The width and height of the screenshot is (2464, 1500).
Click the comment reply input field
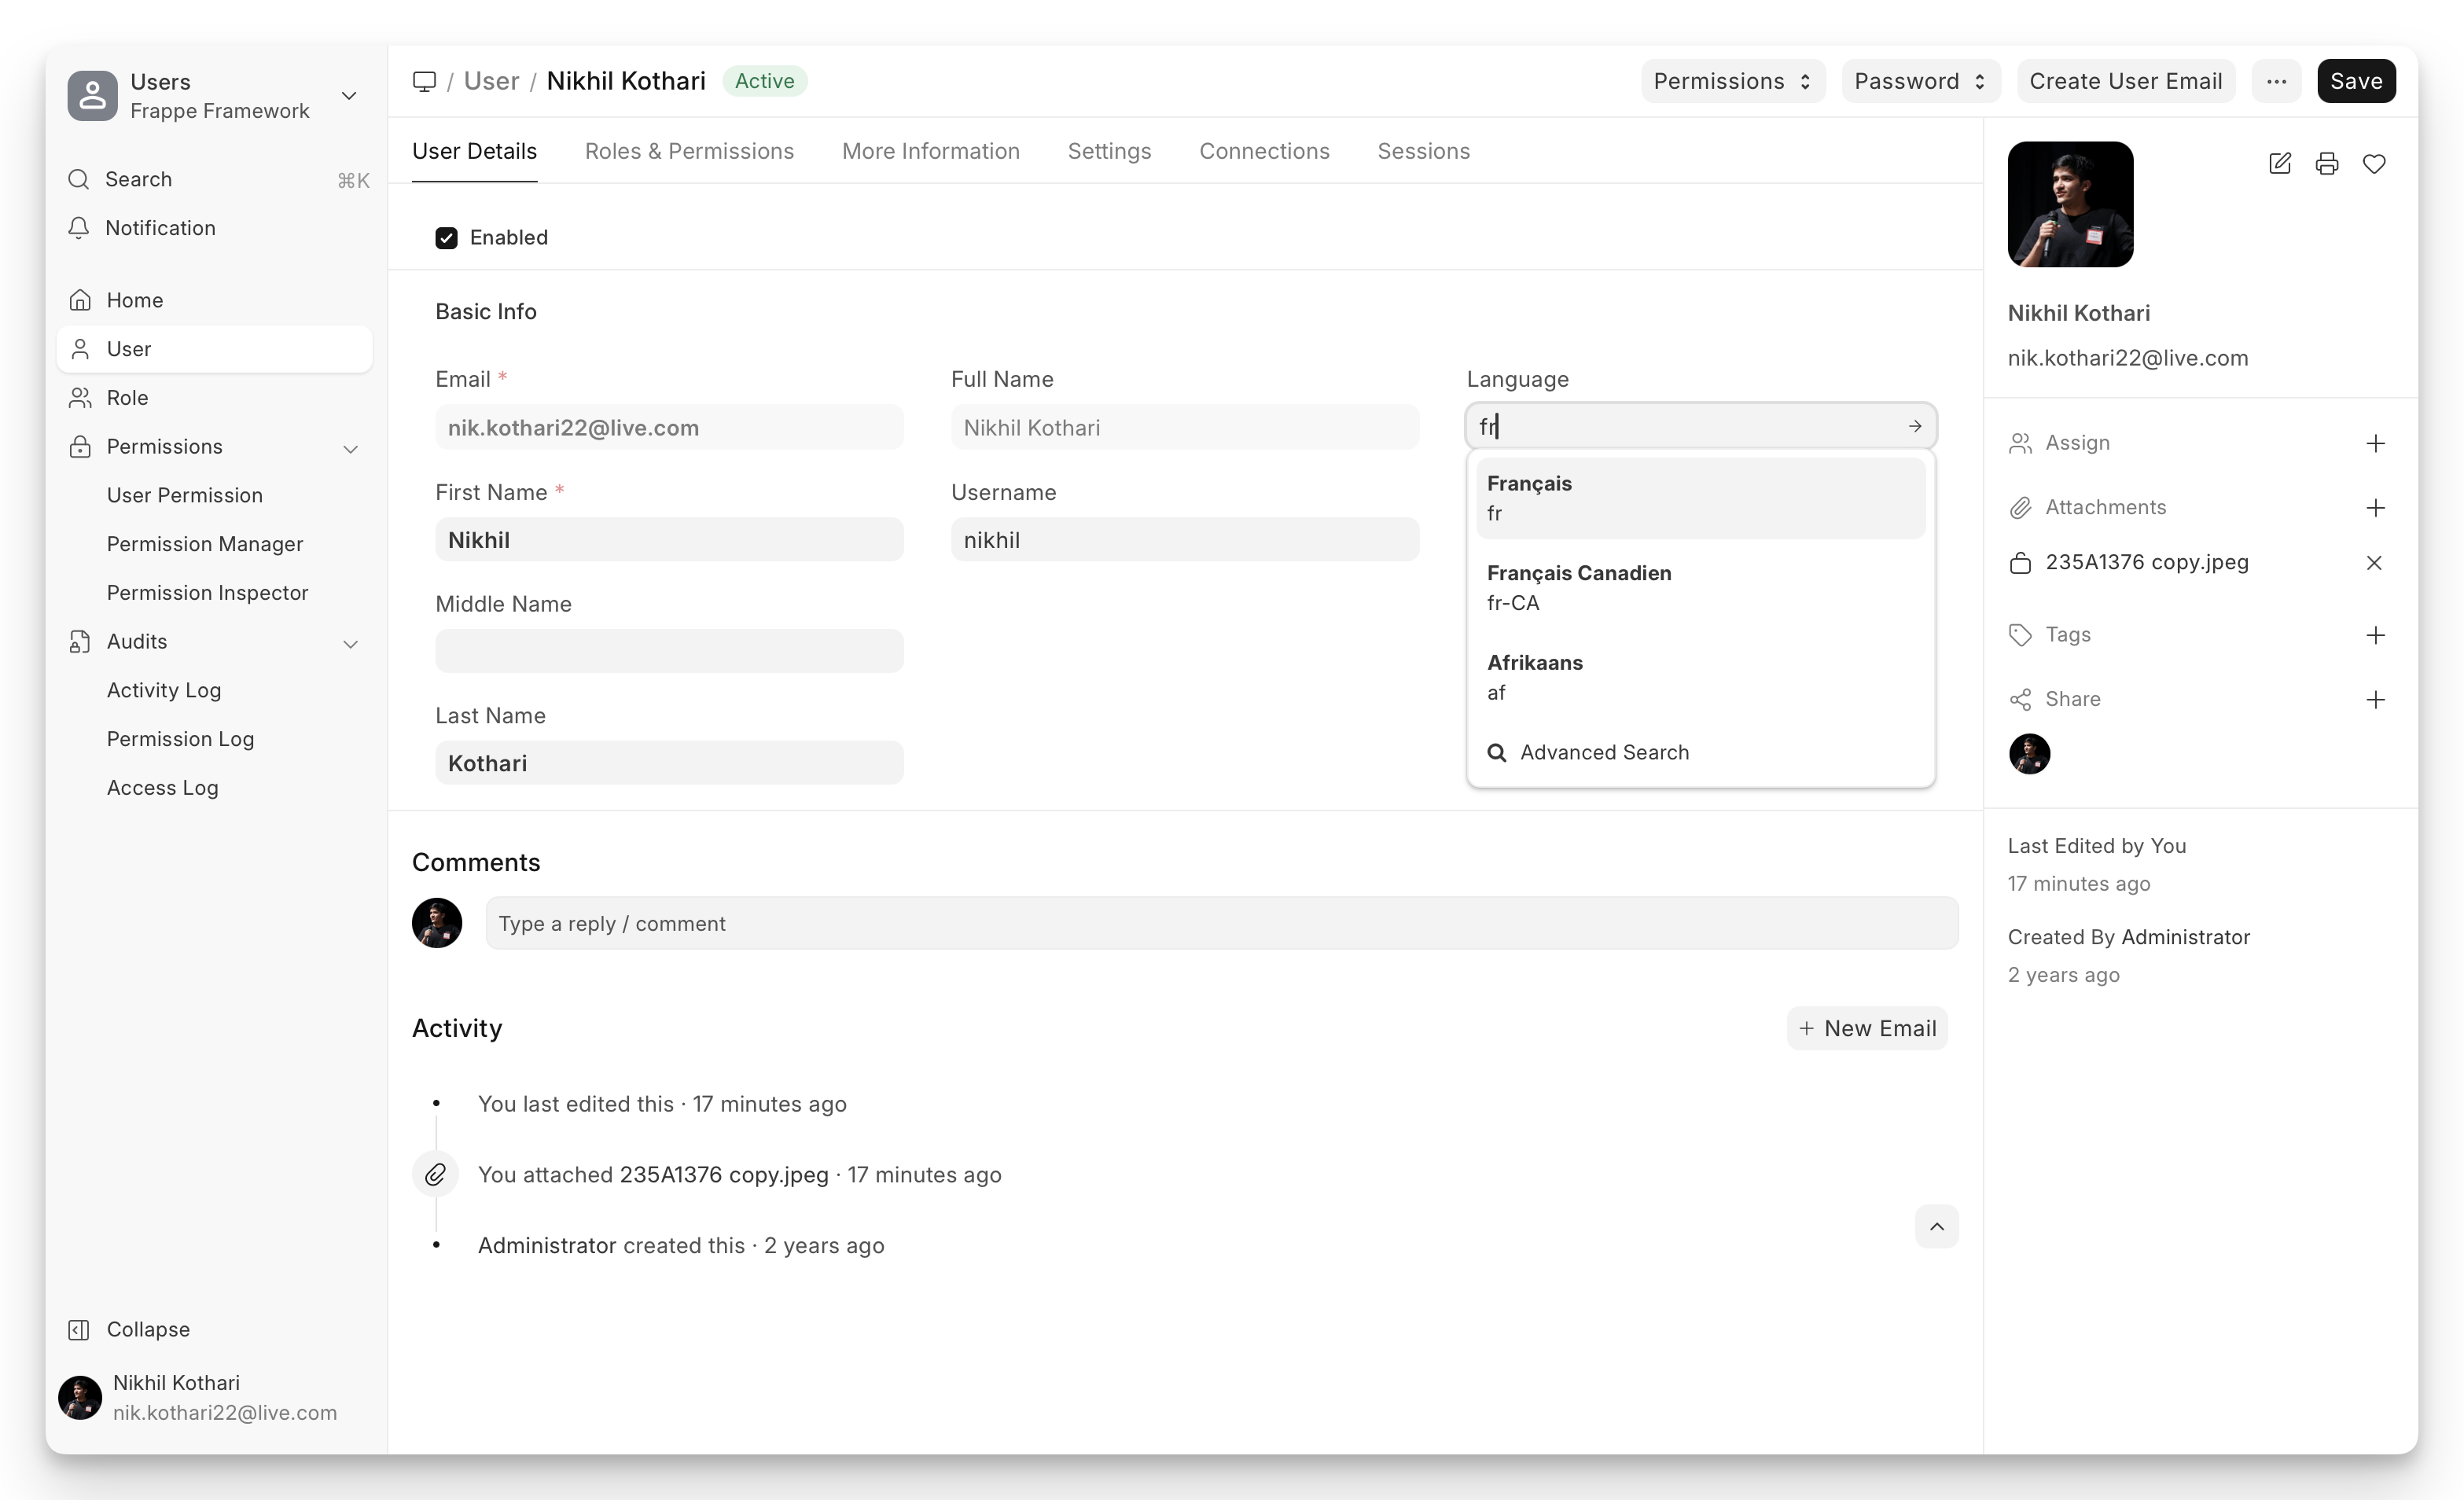pos(1220,924)
